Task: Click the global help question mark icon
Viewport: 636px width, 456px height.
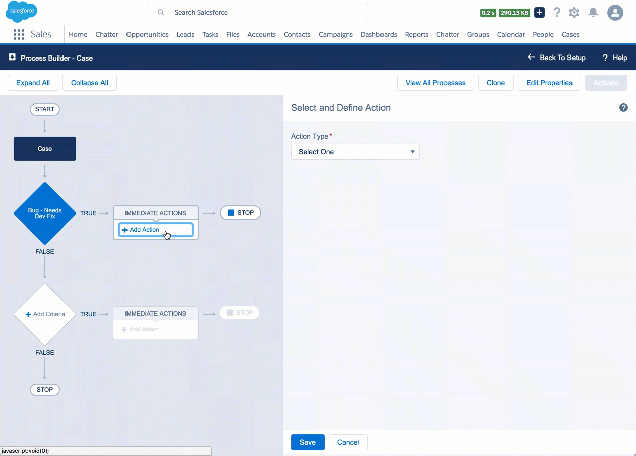Action: coord(557,13)
